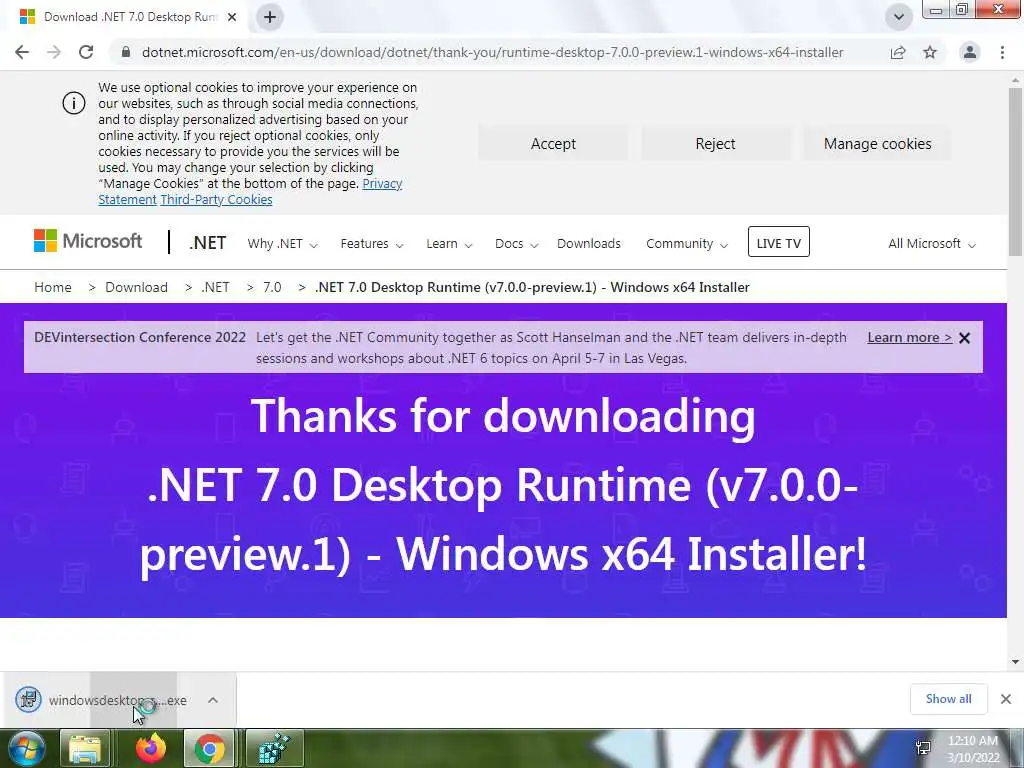Open the Chrome three-dot menu
1024x768 pixels.
1002,52
